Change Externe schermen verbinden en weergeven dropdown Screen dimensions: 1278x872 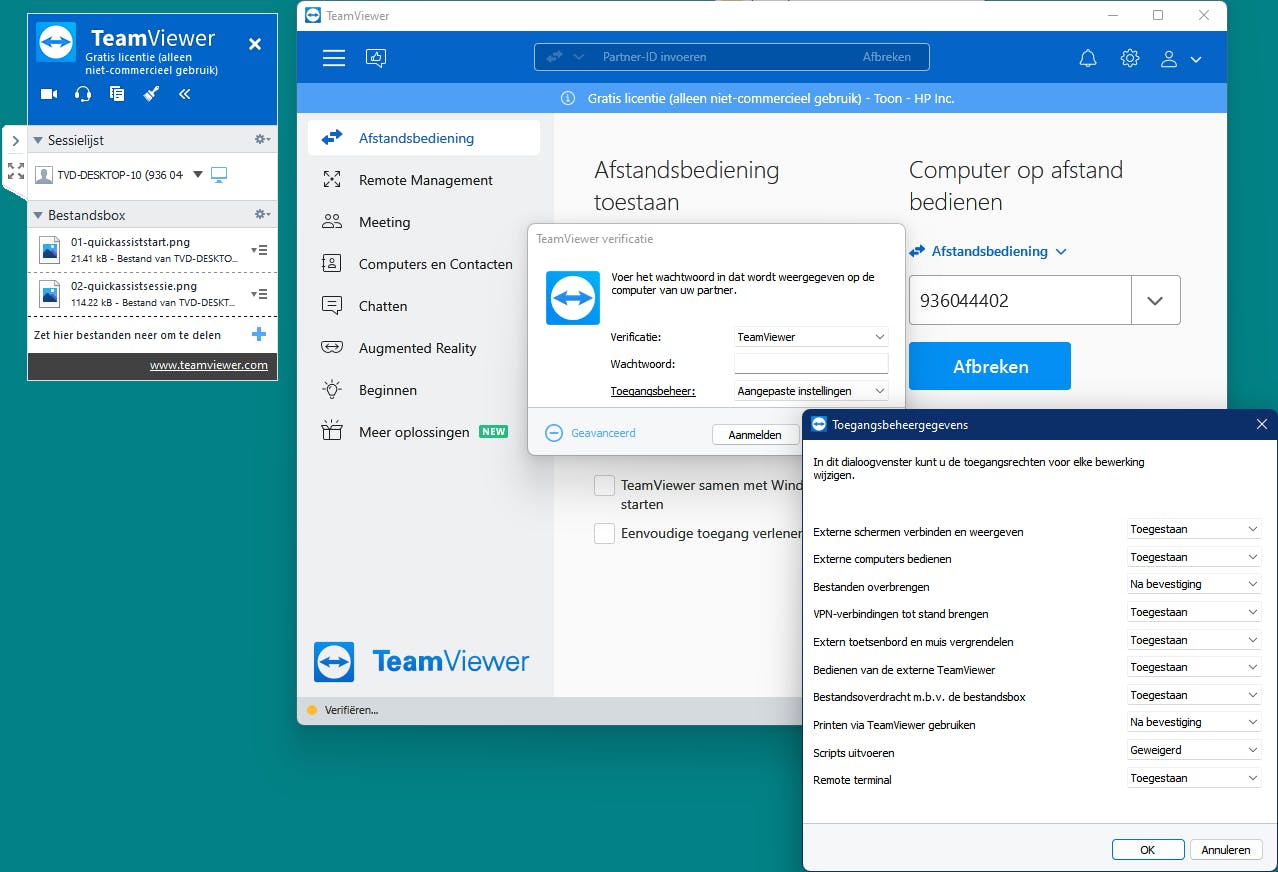(x=1194, y=529)
